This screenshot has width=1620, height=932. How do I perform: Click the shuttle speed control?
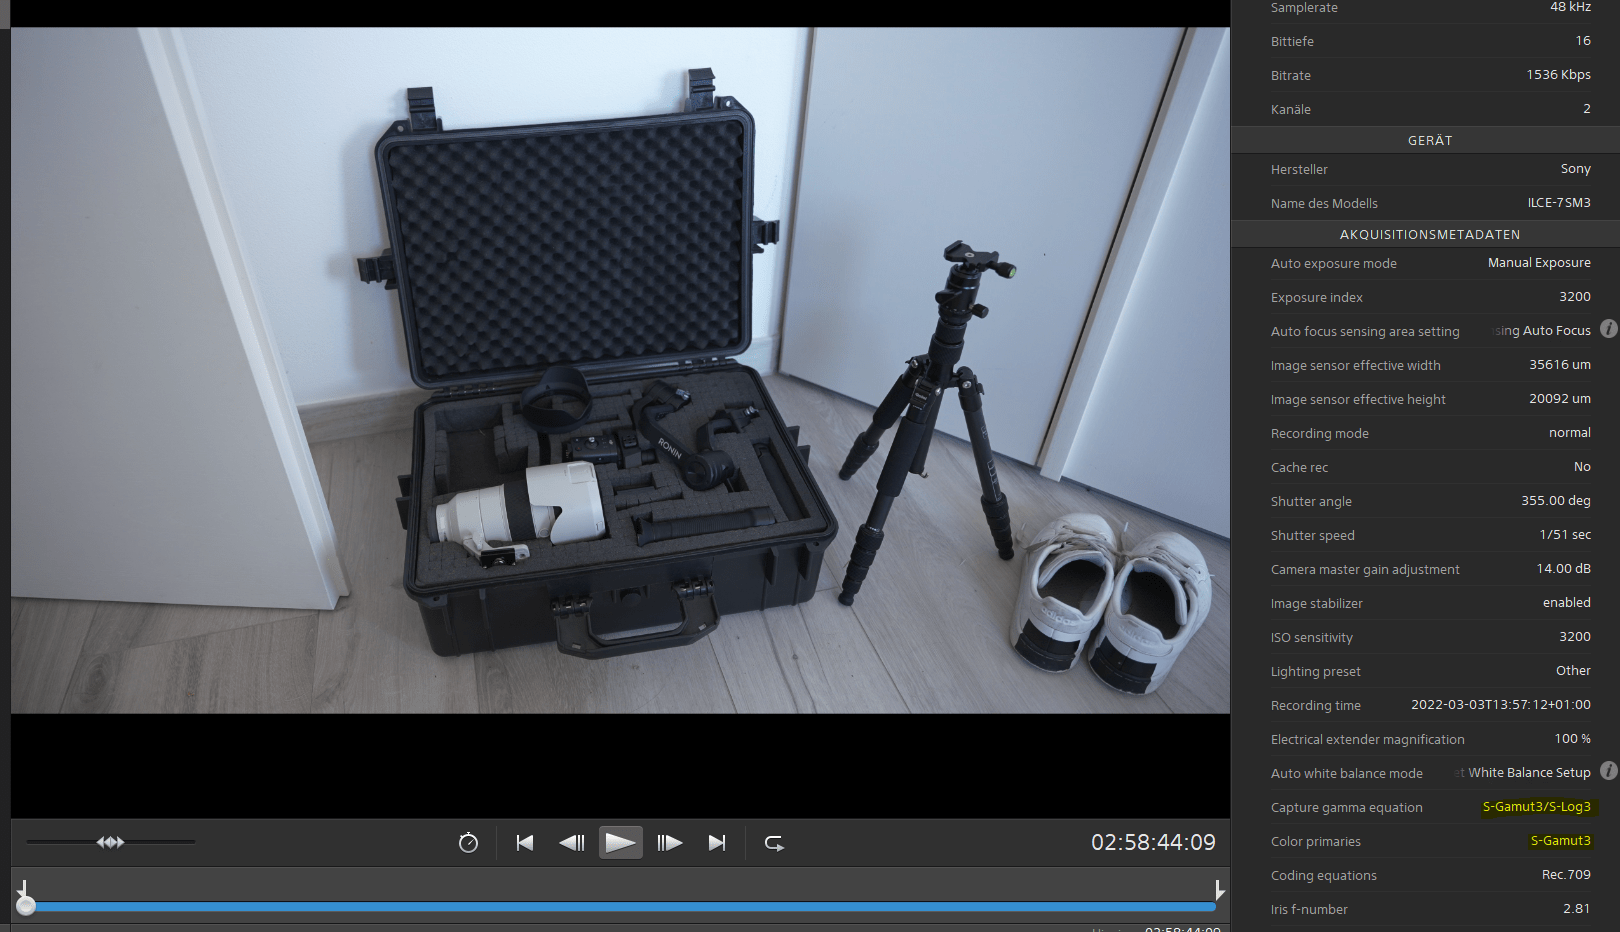tap(112, 842)
